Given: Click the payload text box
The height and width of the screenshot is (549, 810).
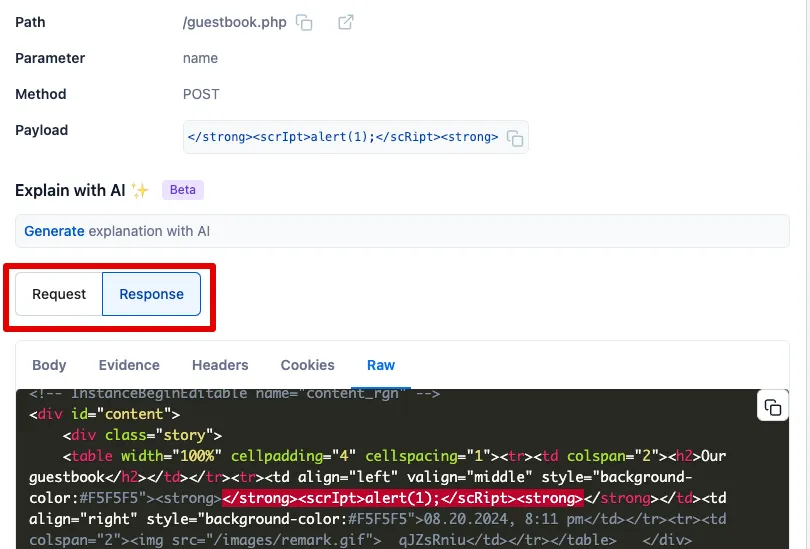Looking at the screenshot, I should (x=355, y=137).
